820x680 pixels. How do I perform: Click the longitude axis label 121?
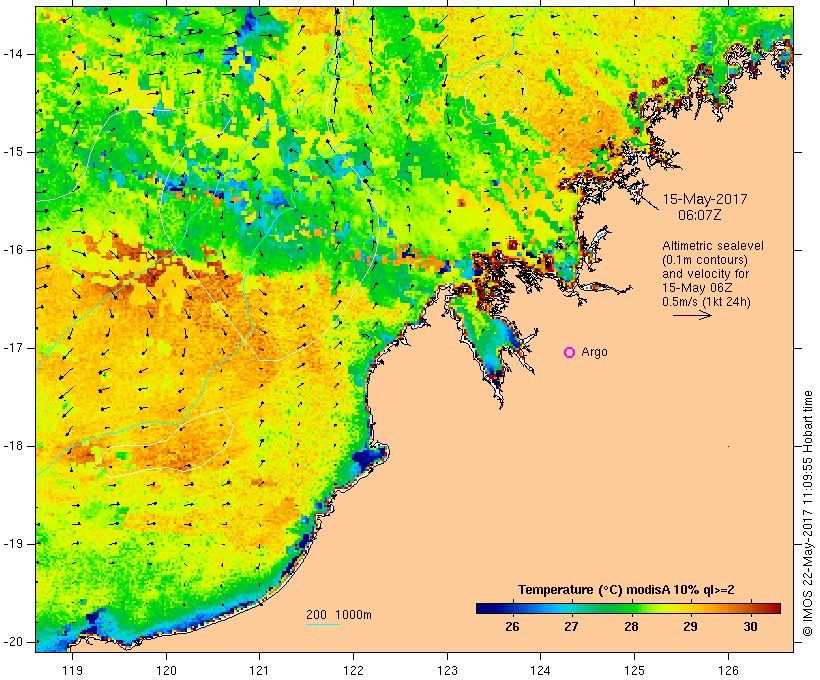[259, 671]
